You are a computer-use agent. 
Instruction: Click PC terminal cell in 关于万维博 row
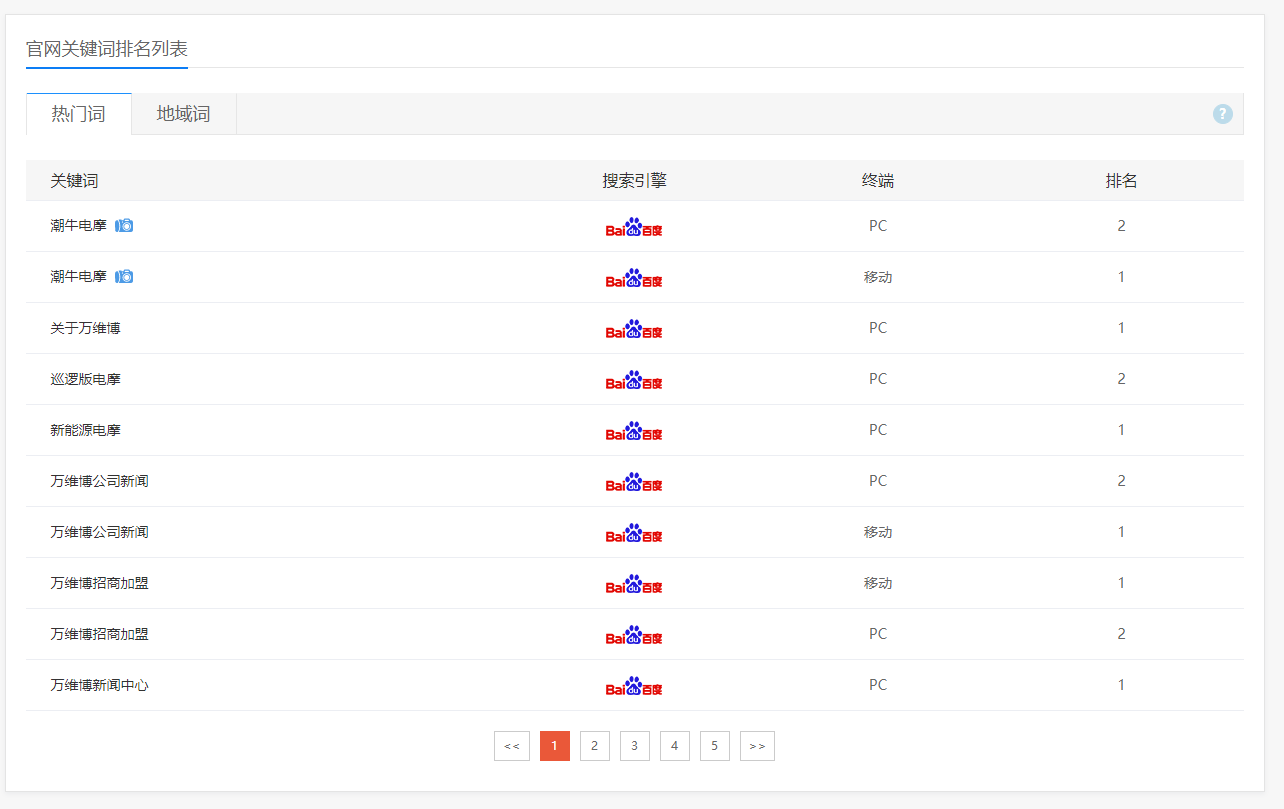click(x=878, y=328)
